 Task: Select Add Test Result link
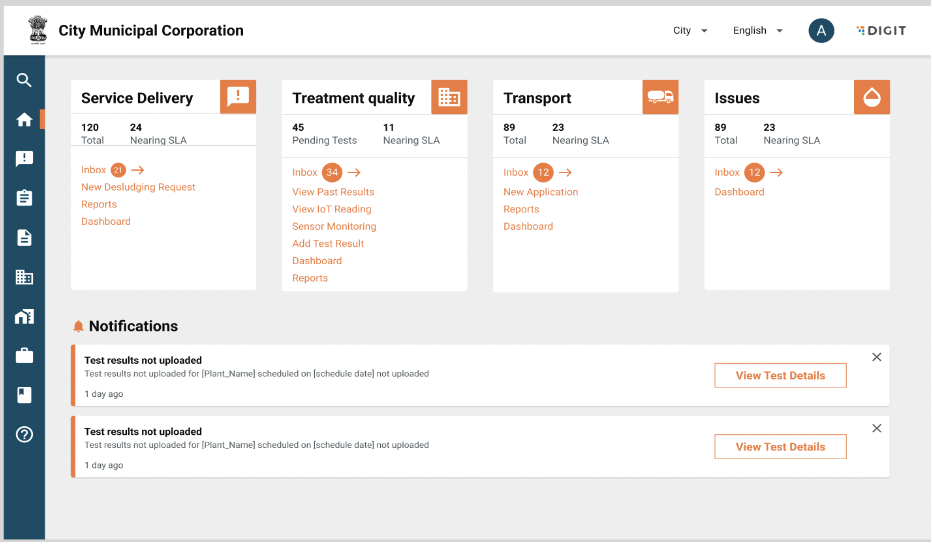[x=328, y=244]
